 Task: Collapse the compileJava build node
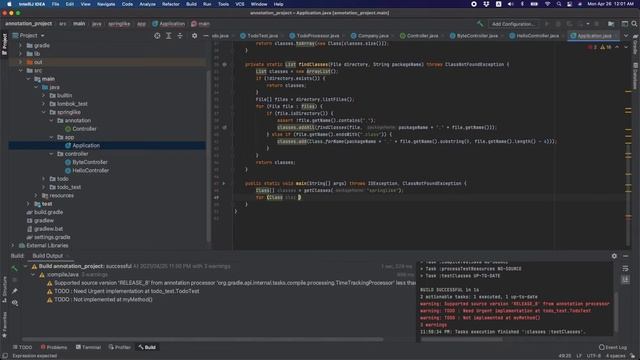pos(33,275)
